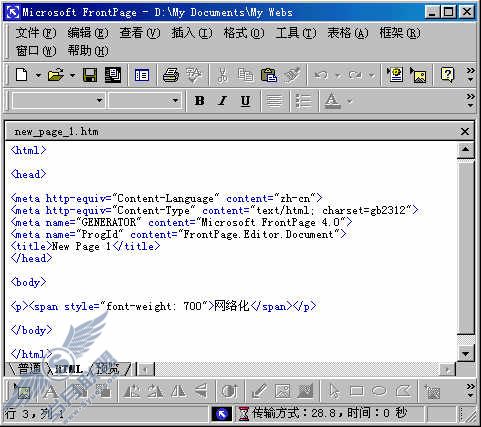481x427 pixels.
Task: Paste with the clipboard icon
Action: [269, 75]
